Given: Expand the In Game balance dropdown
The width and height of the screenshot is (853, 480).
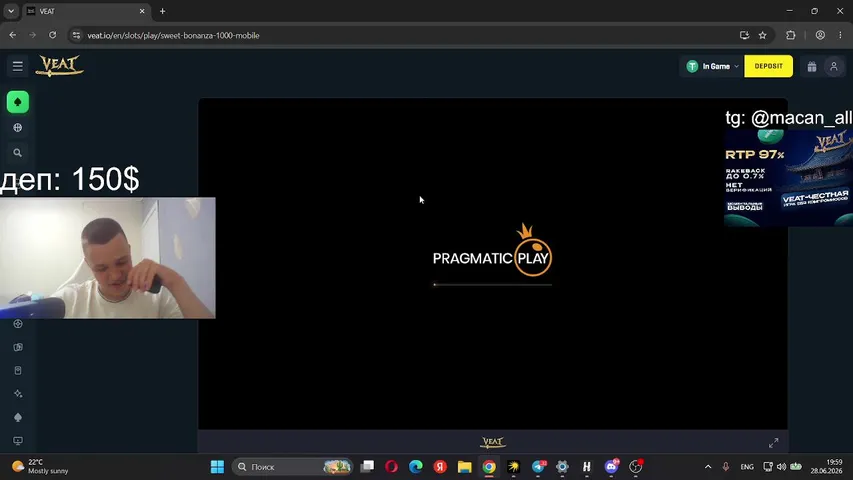Looking at the screenshot, I should [x=712, y=66].
